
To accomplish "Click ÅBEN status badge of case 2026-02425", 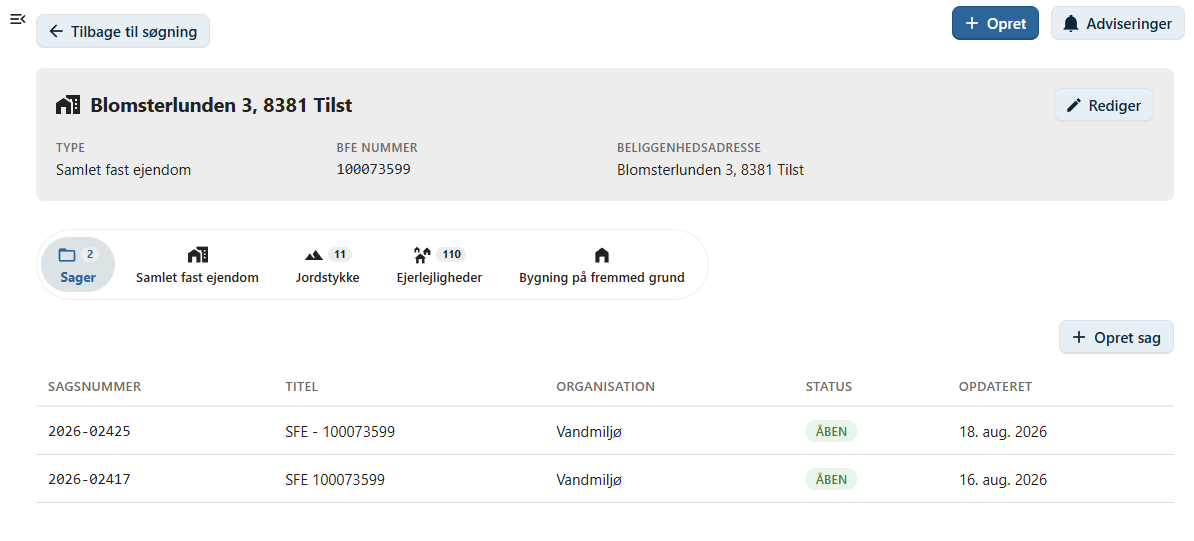I will click(831, 431).
